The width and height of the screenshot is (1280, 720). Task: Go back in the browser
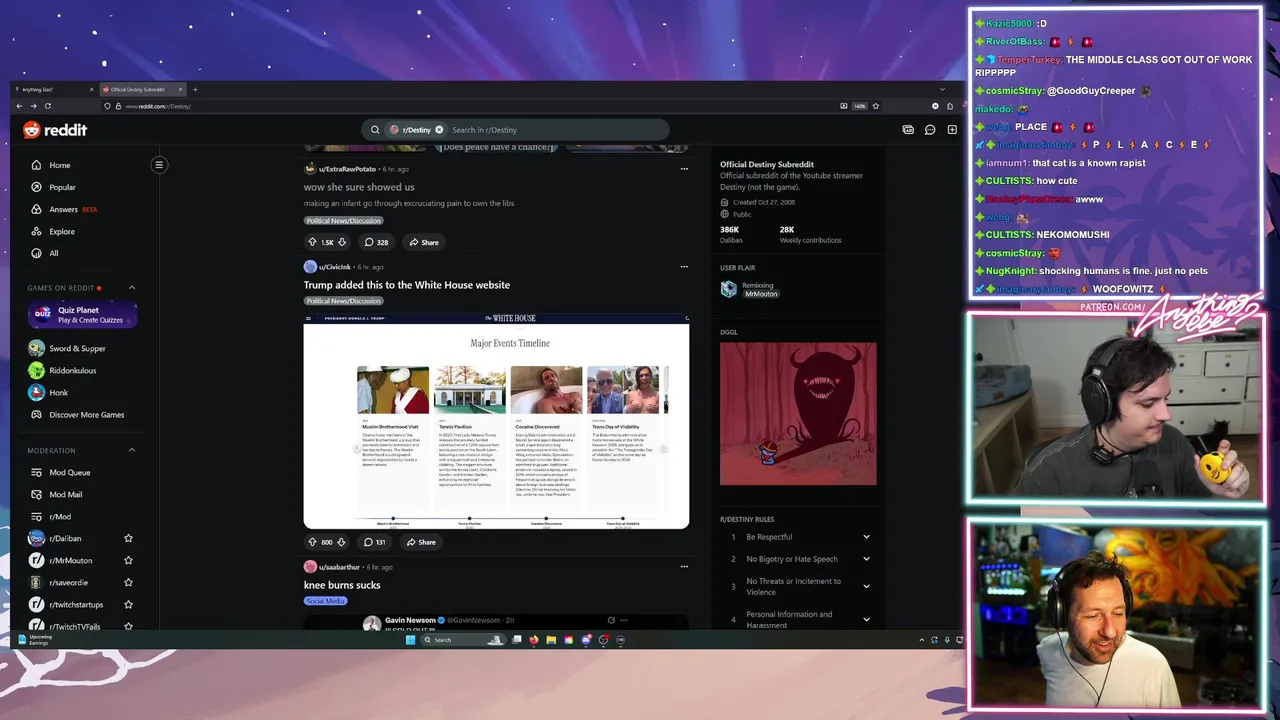point(19,106)
